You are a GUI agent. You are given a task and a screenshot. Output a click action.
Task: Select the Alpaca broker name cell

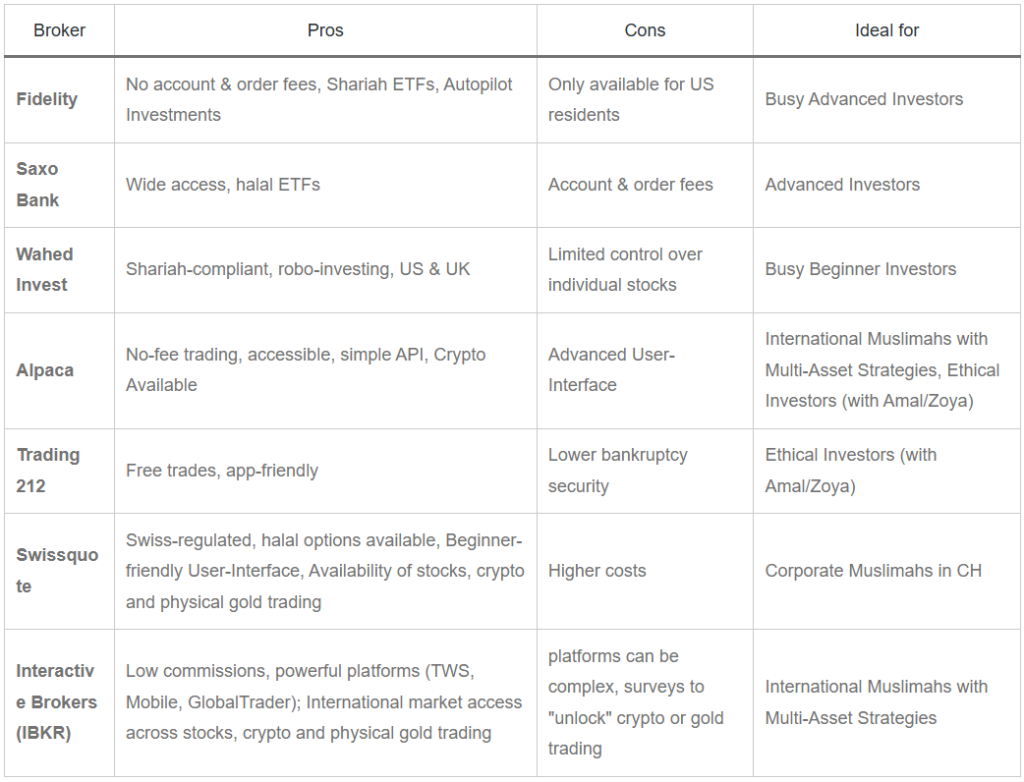(x=59, y=370)
